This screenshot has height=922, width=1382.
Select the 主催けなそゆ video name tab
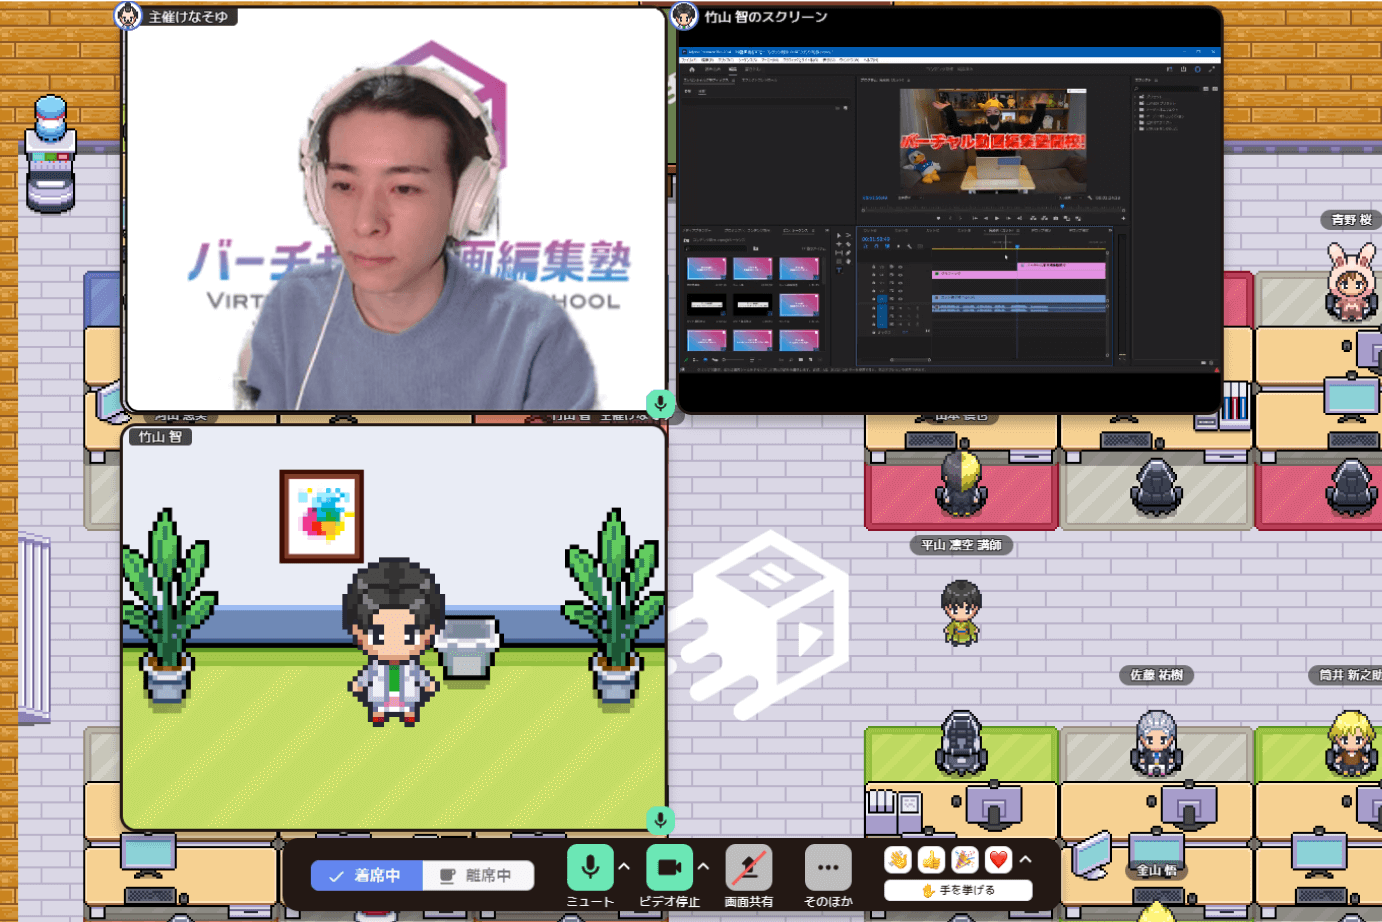(x=187, y=17)
